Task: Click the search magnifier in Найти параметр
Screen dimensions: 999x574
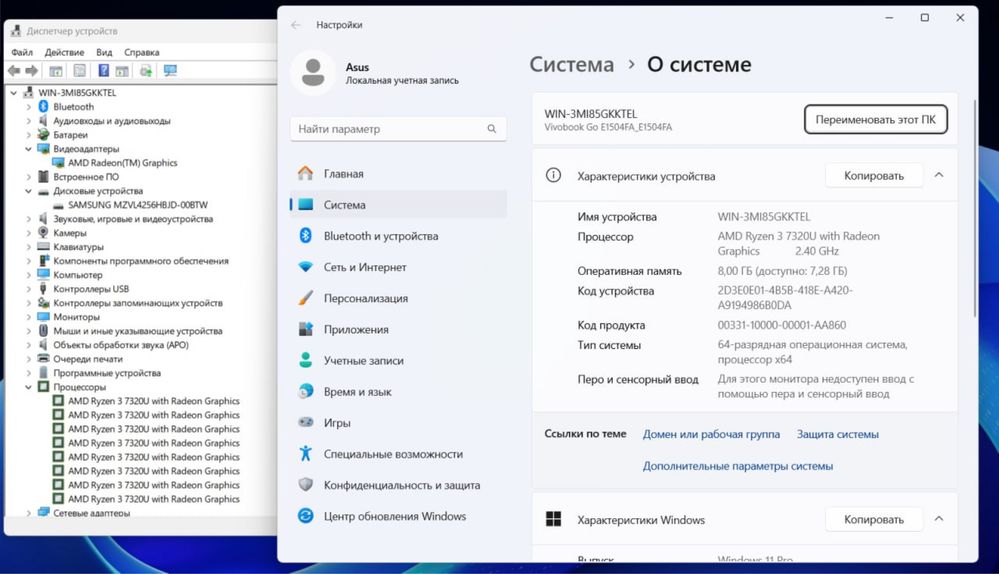Action: [x=492, y=129]
